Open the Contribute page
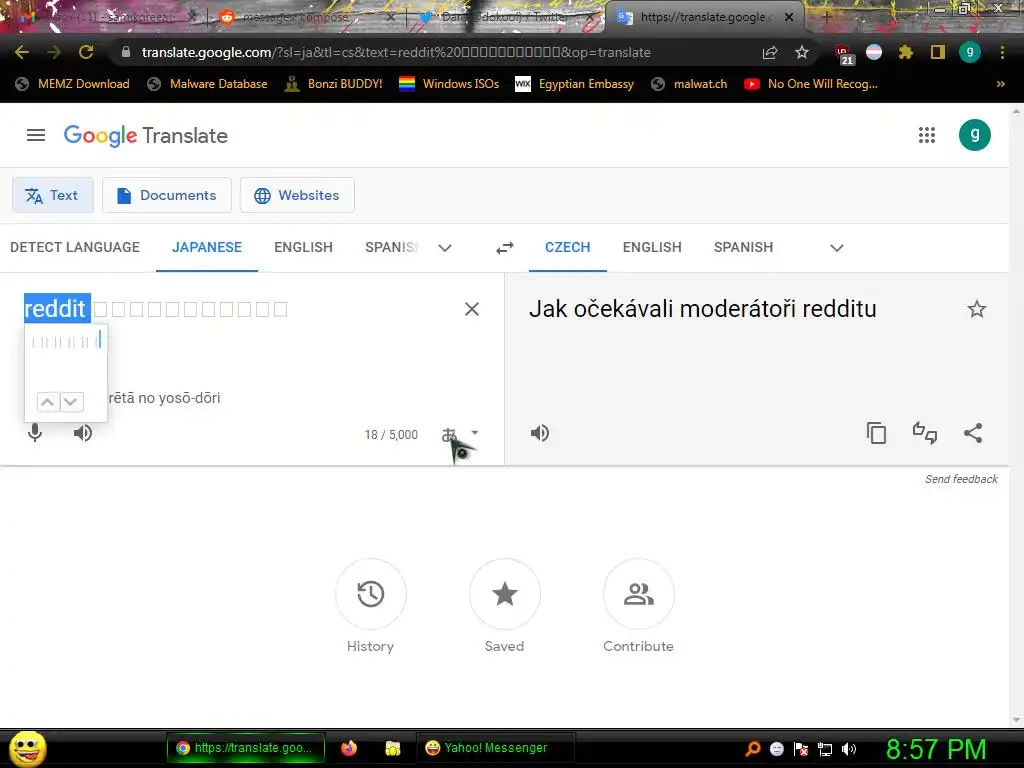 [639, 594]
